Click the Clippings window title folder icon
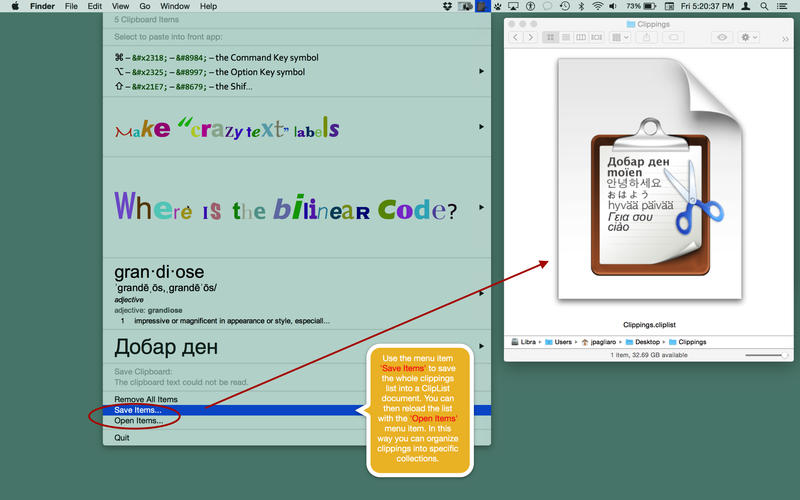Viewport: 800px width, 500px height. [x=631, y=24]
